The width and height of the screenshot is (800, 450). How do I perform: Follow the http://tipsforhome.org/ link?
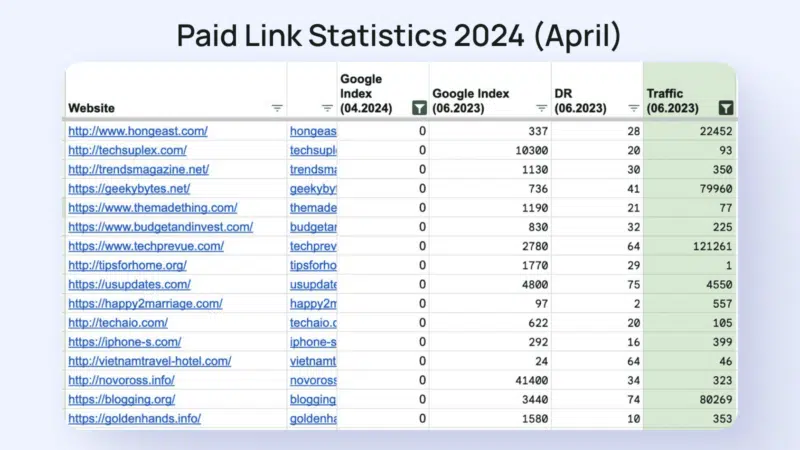(128, 265)
